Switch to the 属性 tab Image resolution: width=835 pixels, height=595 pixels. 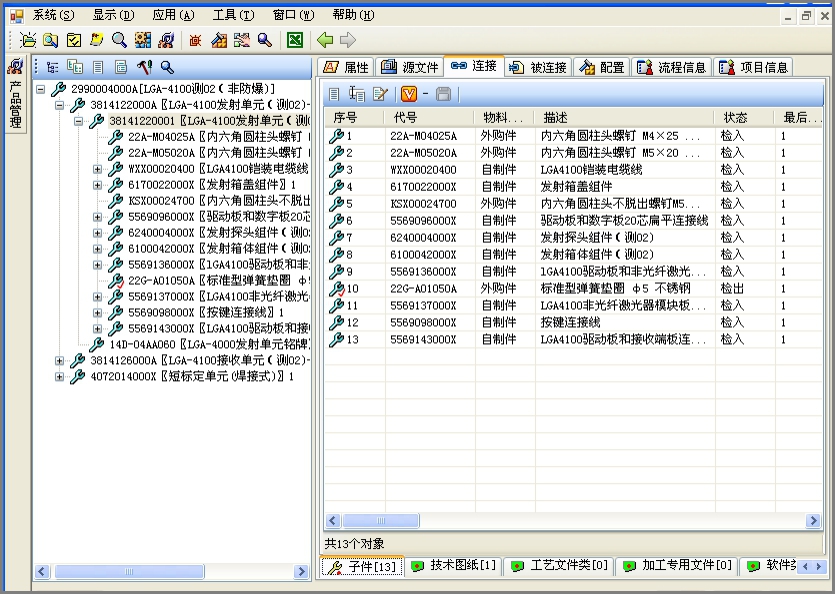(x=346, y=67)
